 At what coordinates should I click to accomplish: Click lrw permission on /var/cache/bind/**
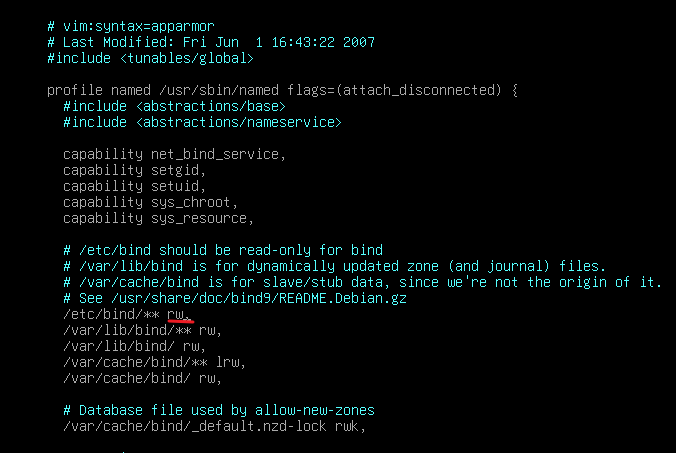(230, 362)
